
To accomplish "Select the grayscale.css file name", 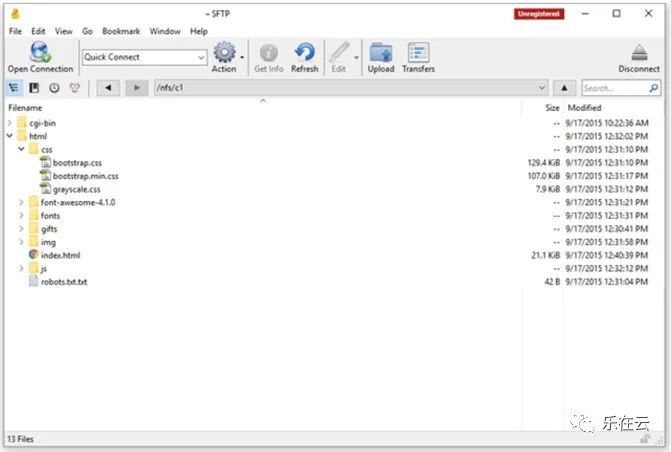I will click(77, 189).
